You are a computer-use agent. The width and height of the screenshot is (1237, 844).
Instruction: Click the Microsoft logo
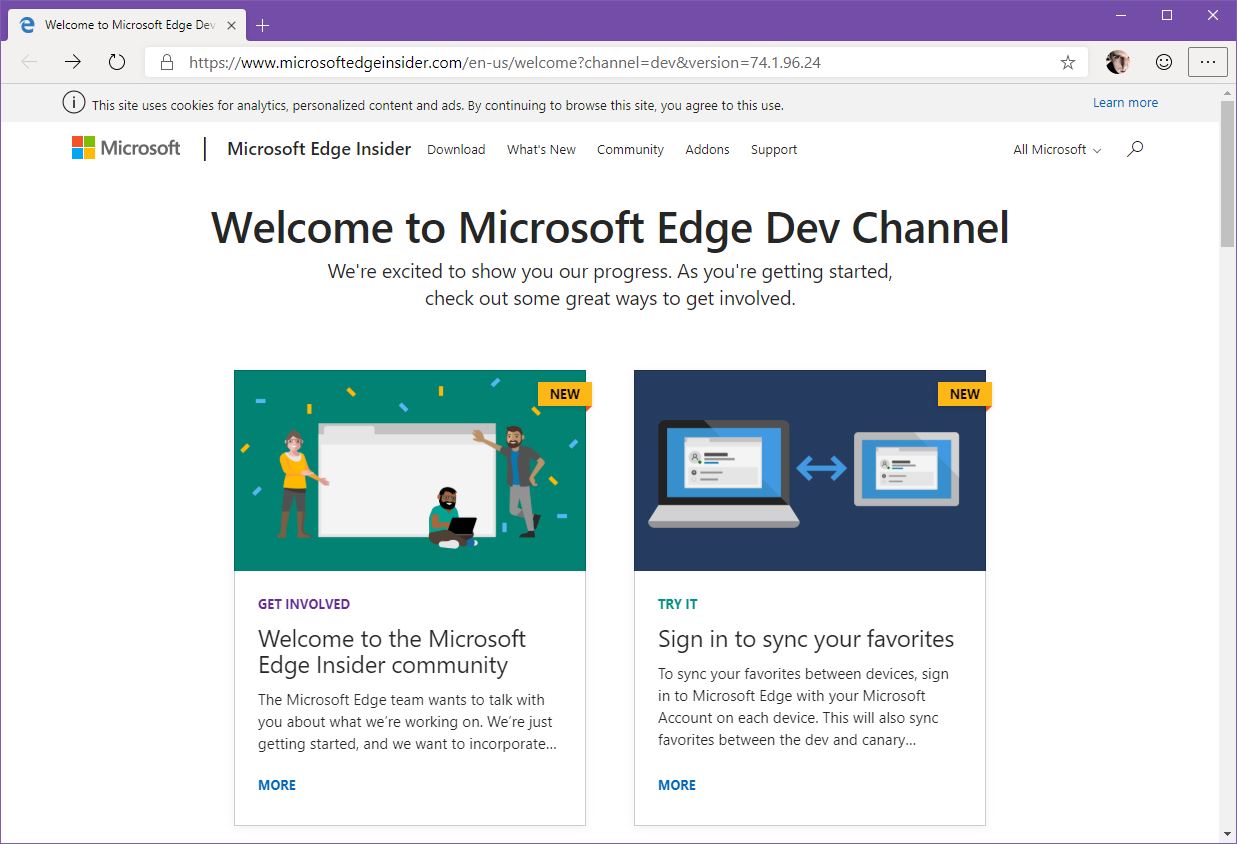(x=126, y=148)
